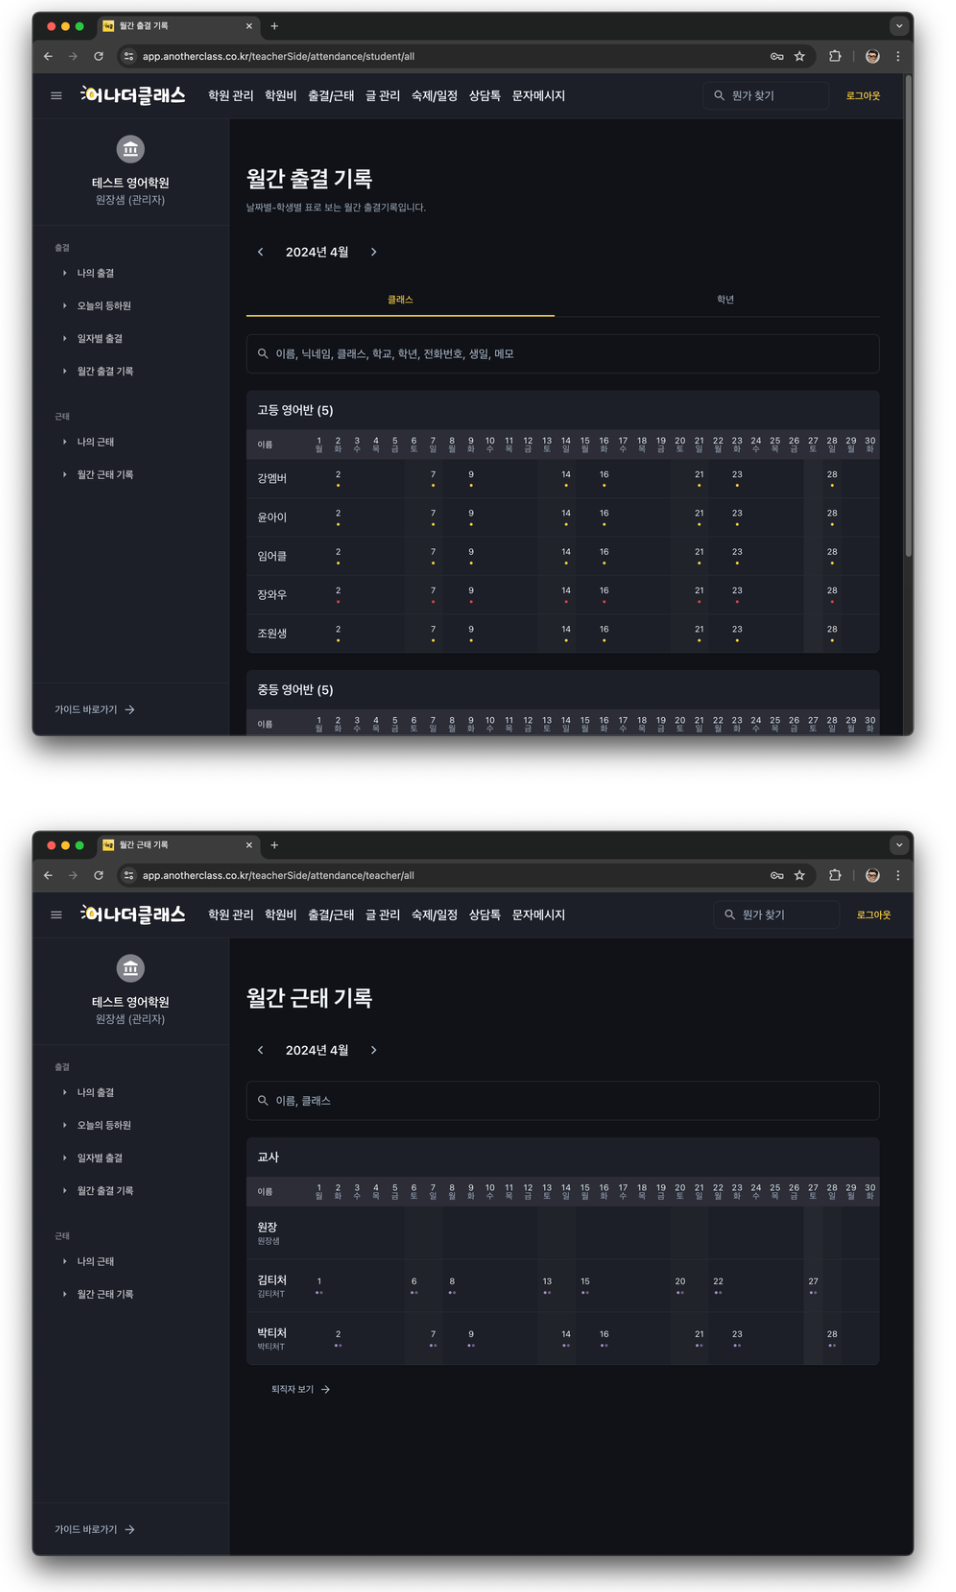The height and width of the screenshot is (1592, 956).
Task: Go back in the 월간 출결 기록 browser window
Action: tap(48, 57)
